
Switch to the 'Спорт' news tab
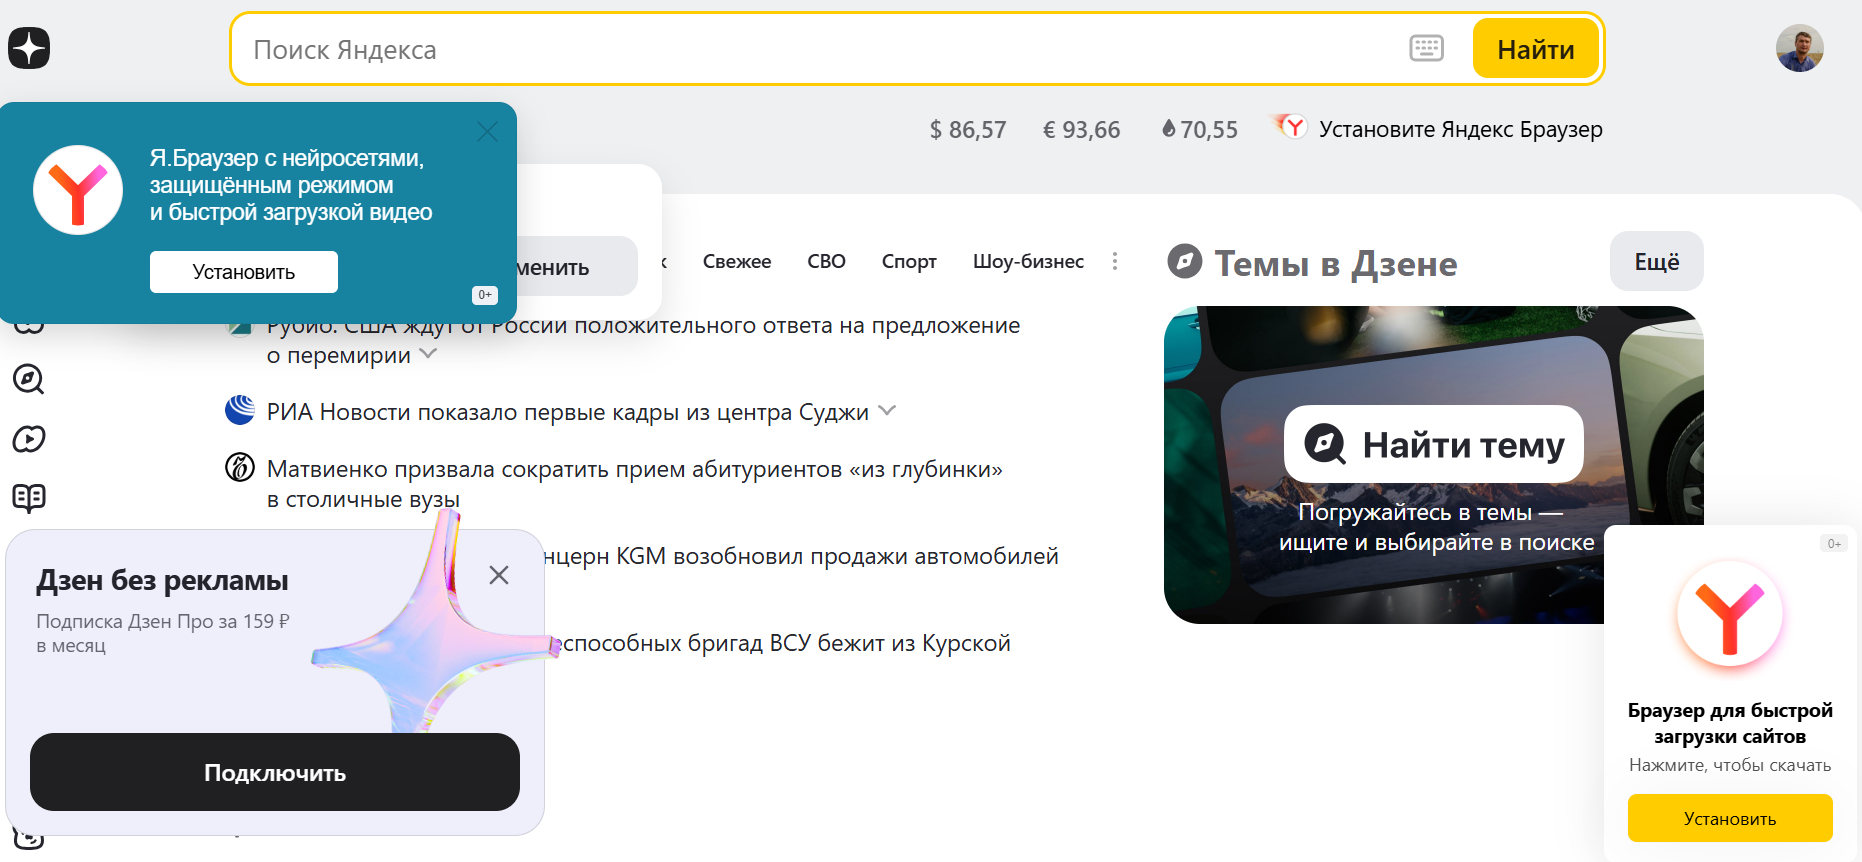(908, 261)
